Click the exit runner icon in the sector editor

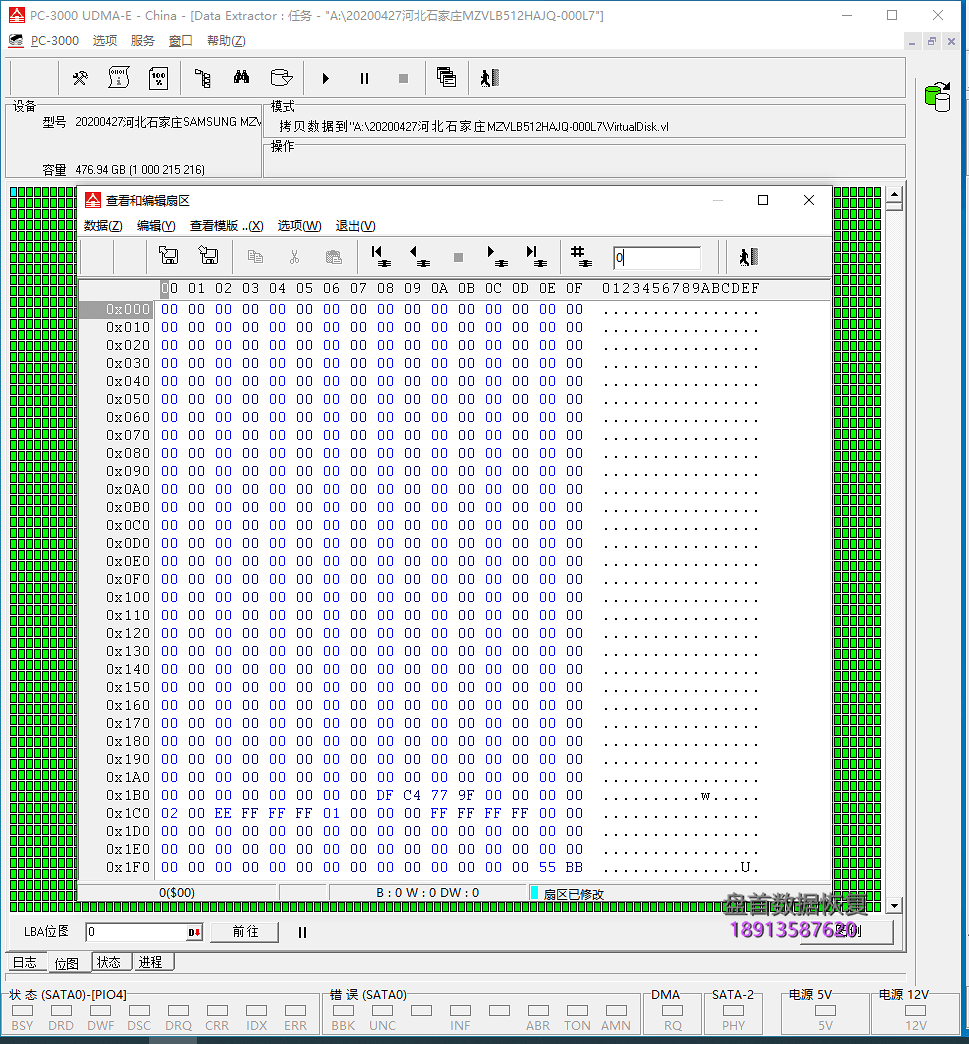[x=749, y=257]
